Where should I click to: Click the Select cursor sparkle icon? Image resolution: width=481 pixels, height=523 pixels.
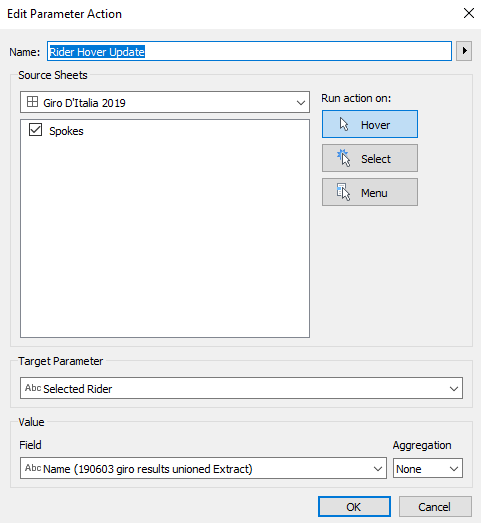(x=344, y=158)
